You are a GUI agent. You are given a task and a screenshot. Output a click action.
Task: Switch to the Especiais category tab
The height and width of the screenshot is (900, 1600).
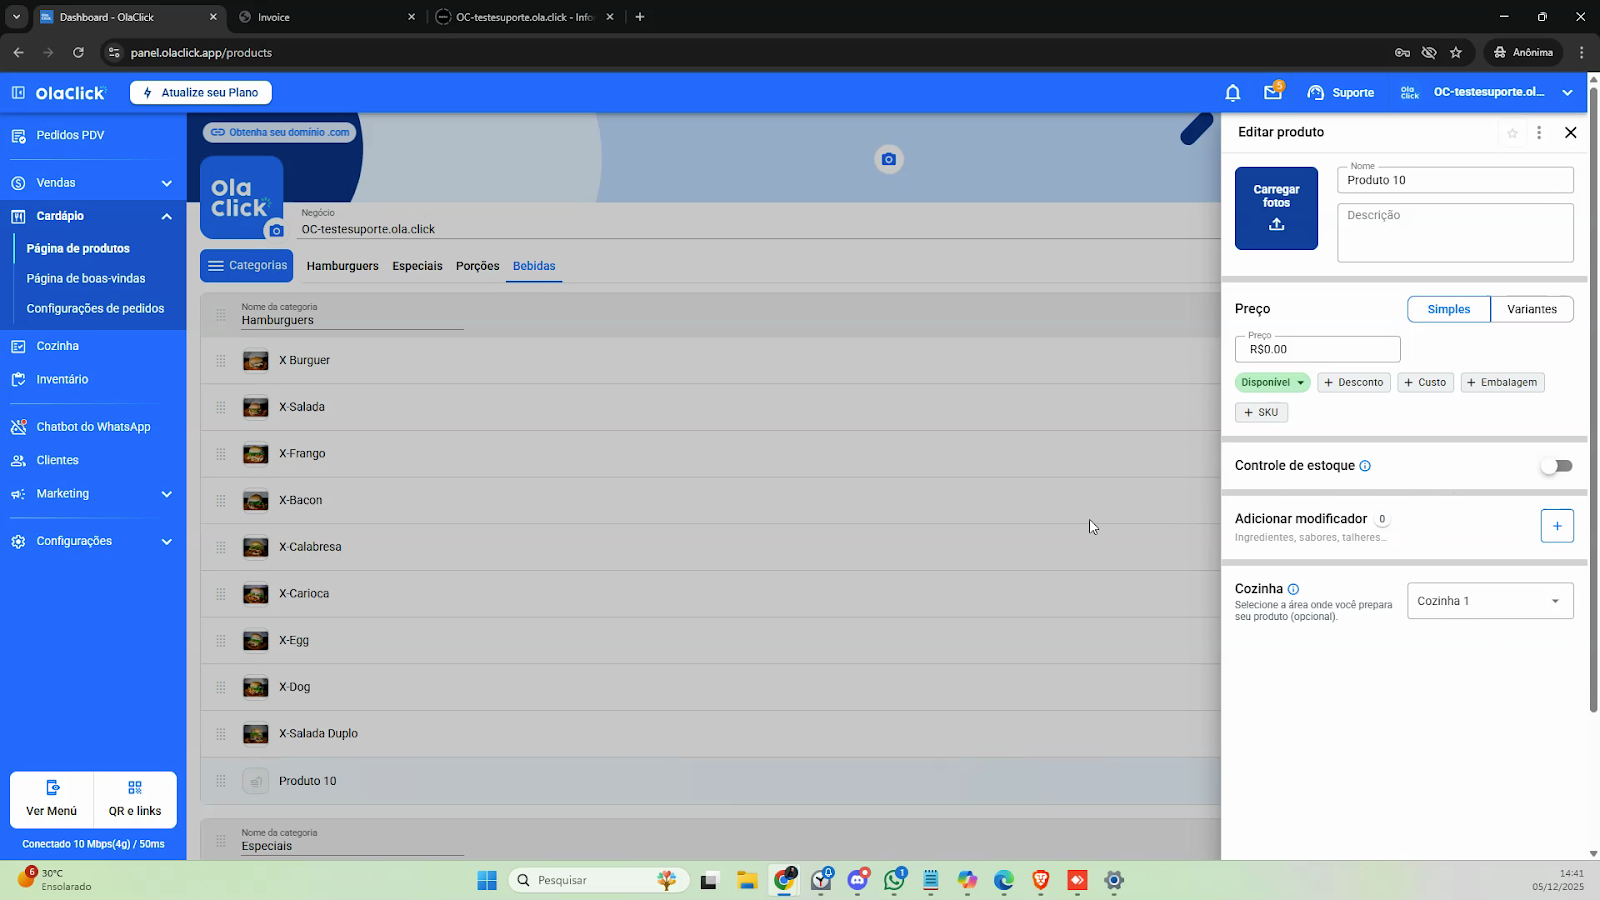pos(417,266)
